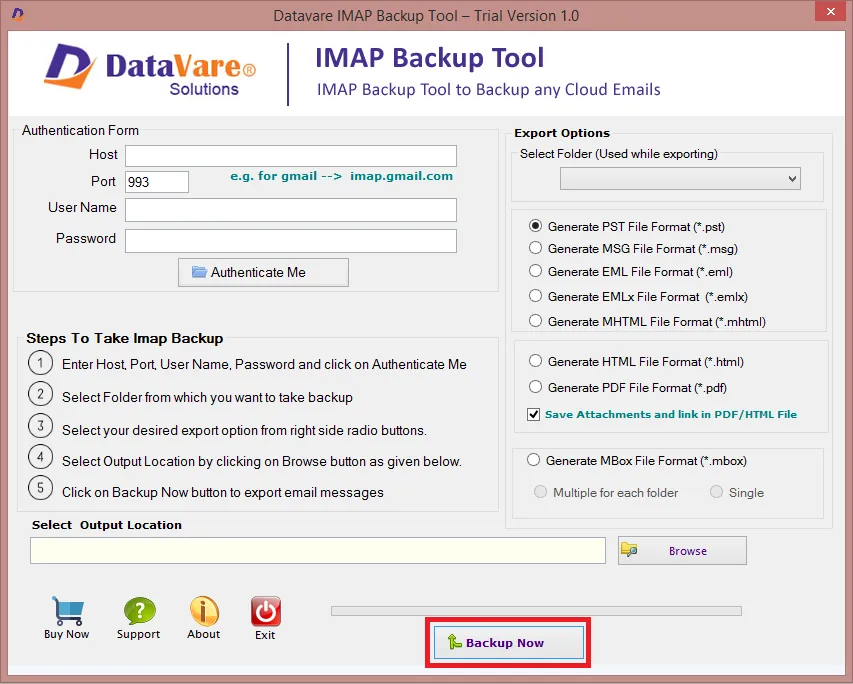Image resolution: width=853 pixels, height=684 pixels.
Task: Start export with Backup Now button
Action: click(x=509, y=643)
